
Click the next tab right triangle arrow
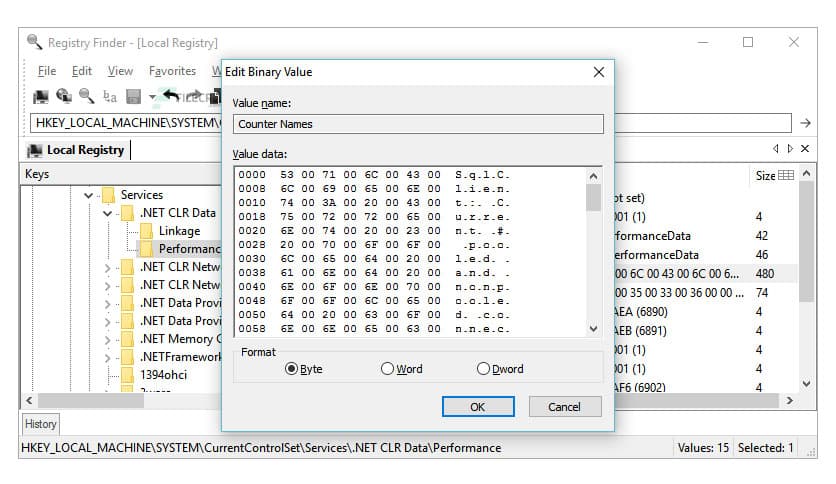point(790,149)
